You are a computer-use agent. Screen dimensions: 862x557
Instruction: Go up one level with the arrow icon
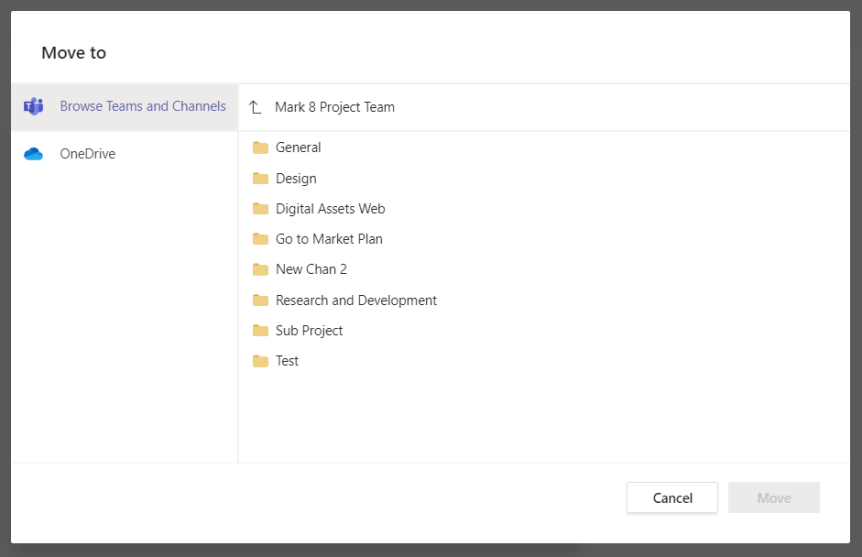tap(255, 107)
